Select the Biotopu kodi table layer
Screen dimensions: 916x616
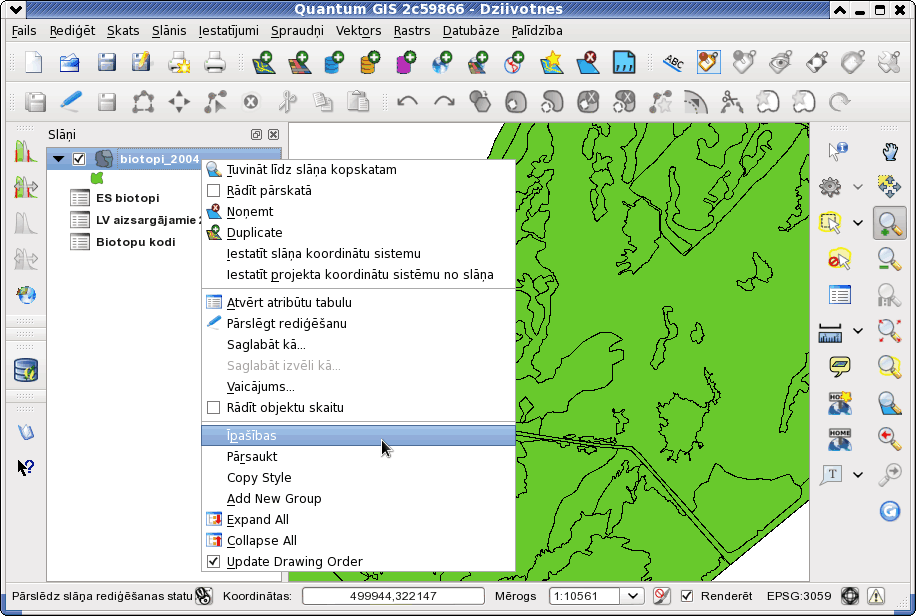click(136, 242)
